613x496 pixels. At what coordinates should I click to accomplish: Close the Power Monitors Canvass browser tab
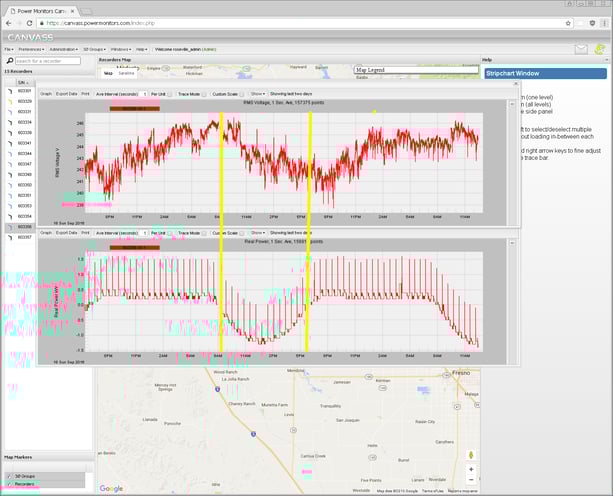(72, 11)
